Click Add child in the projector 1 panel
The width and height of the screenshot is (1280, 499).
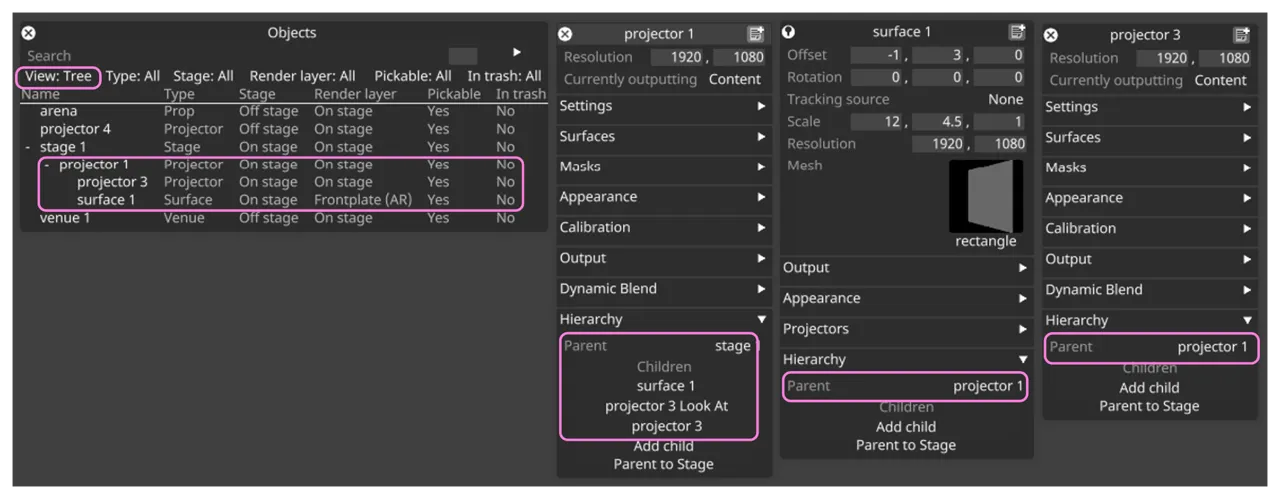point(664,446)
